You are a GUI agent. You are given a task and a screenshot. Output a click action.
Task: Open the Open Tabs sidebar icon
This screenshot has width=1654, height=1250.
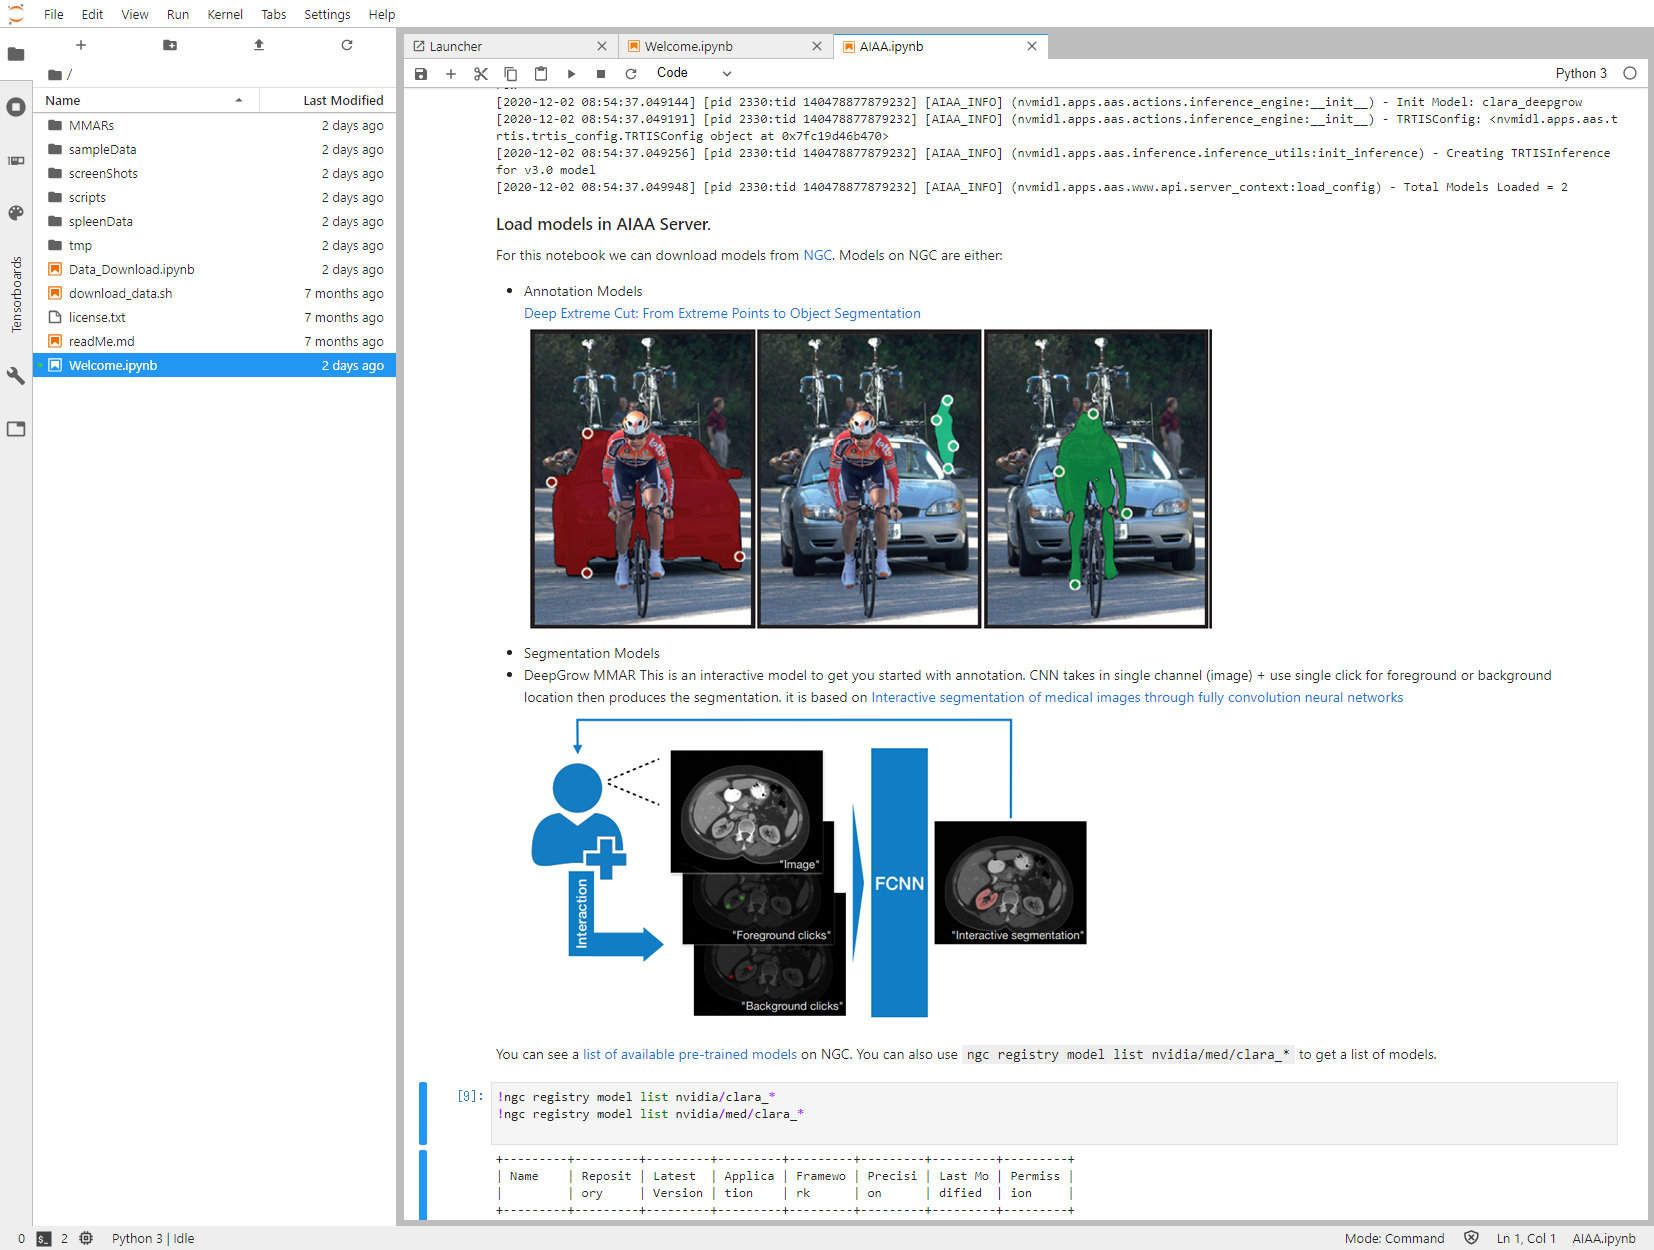pos(16,429)
